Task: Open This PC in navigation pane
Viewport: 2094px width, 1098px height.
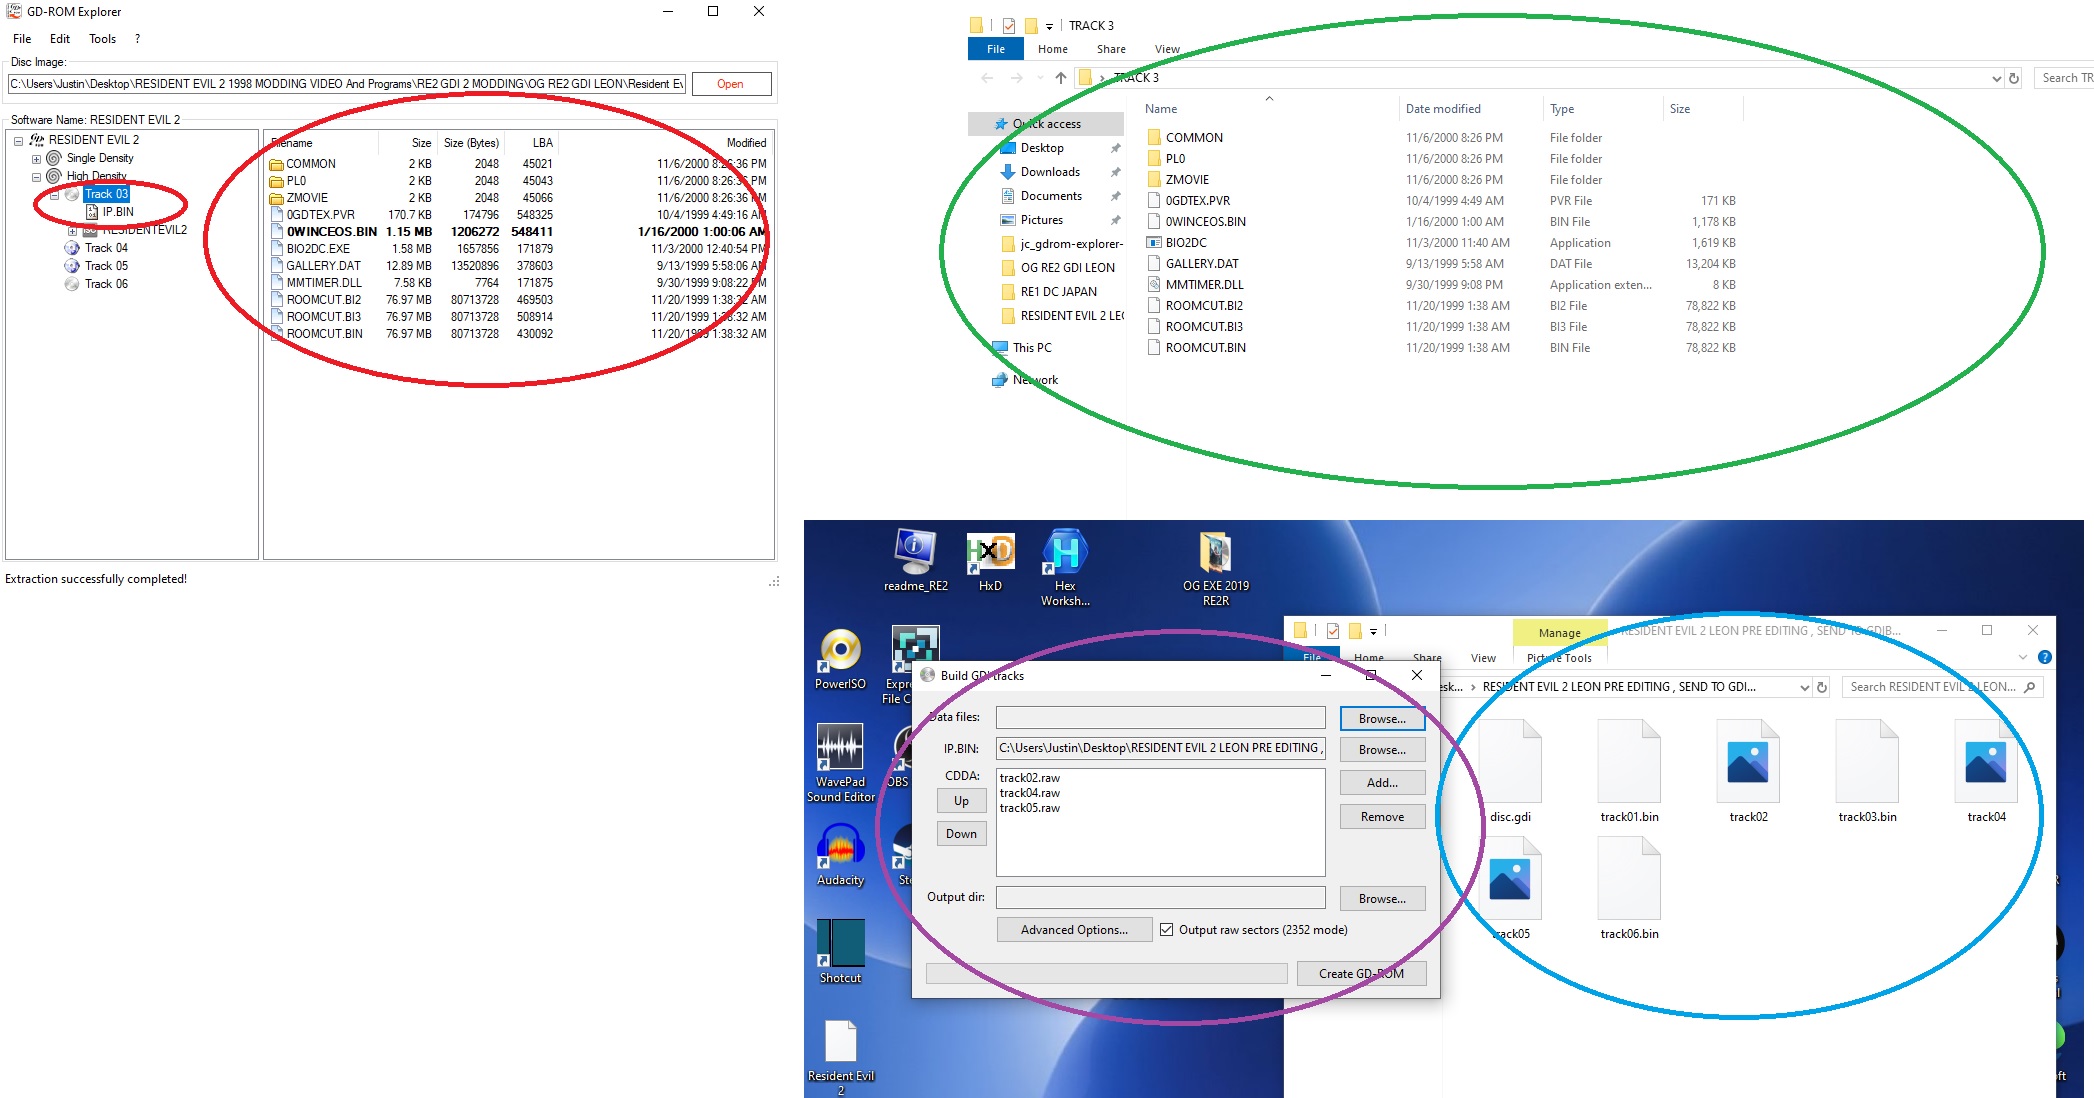Action: tap(1032, 348)
